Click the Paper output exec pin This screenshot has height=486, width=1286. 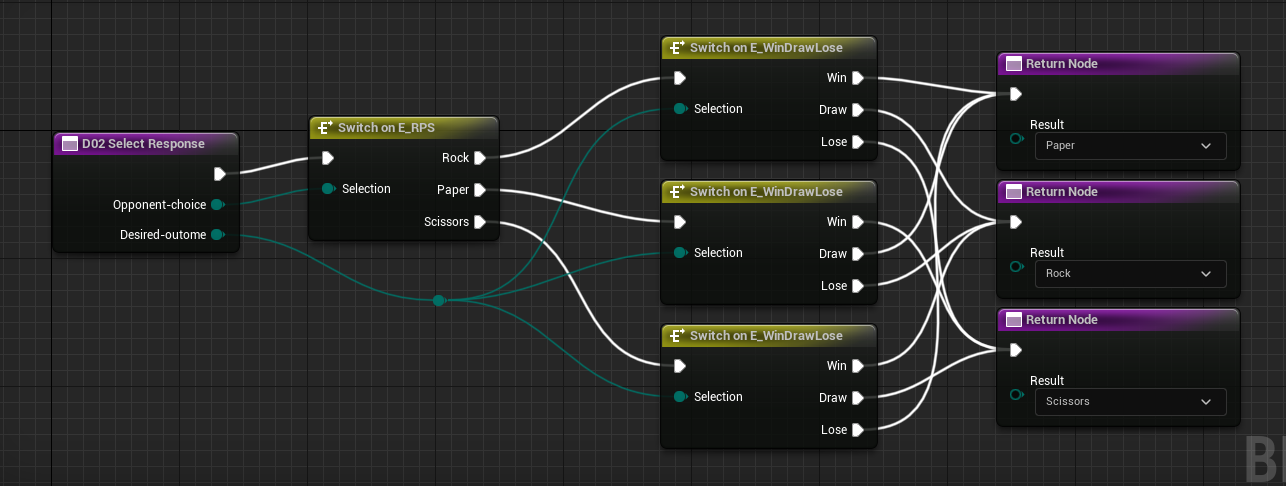[480, 190]
